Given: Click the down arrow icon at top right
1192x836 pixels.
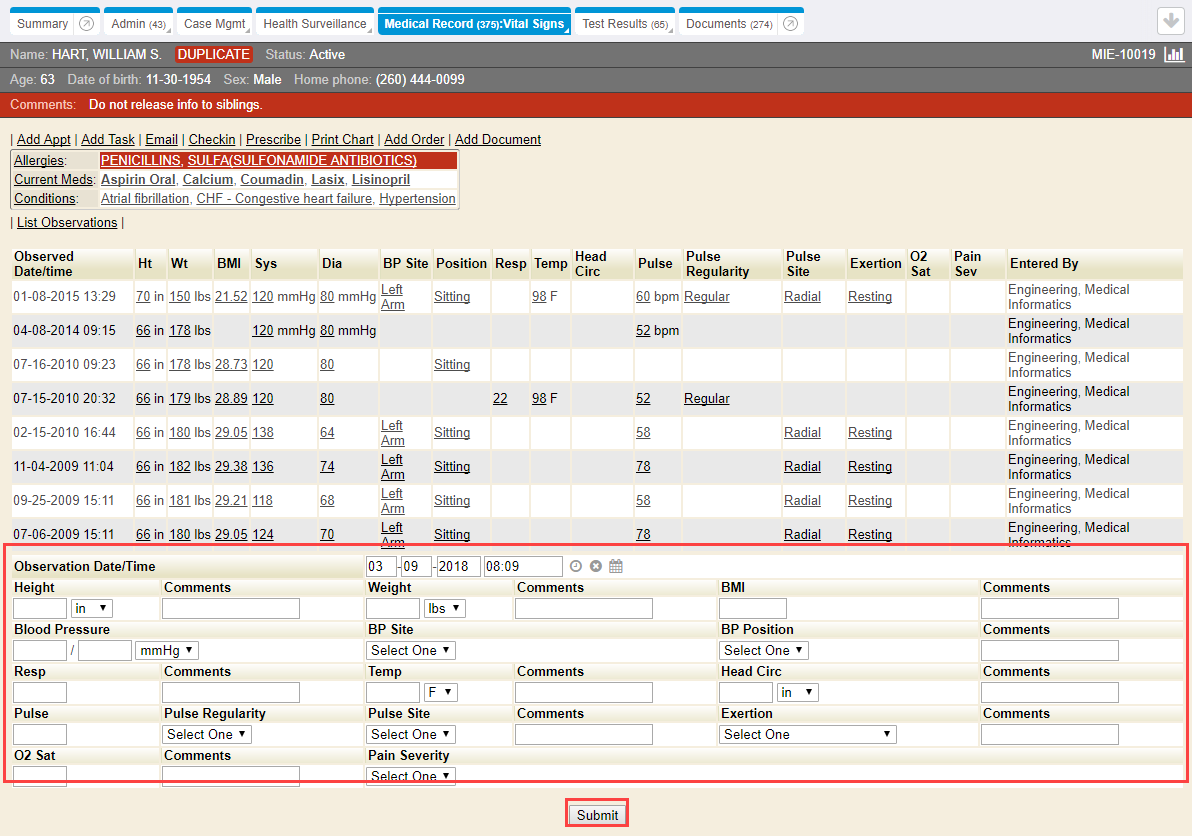Looking at the screenshot, I should tap(1170, 21).
